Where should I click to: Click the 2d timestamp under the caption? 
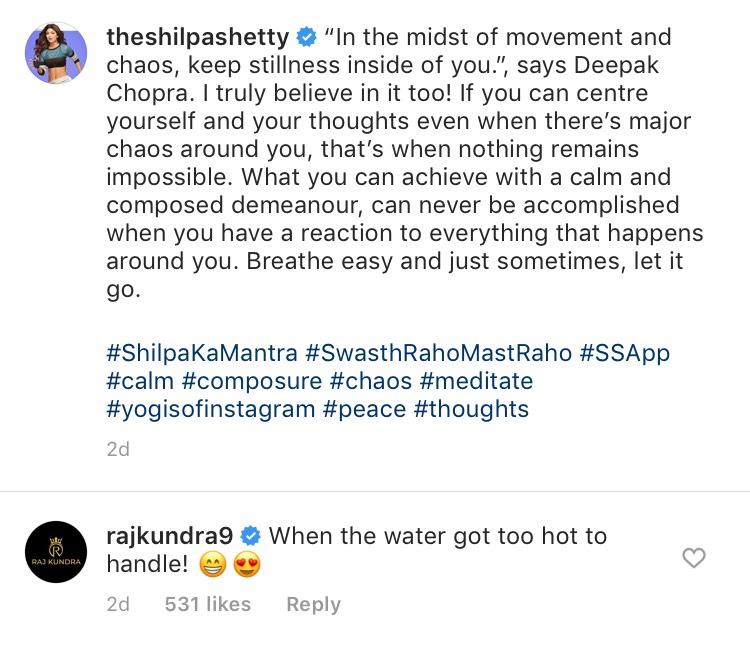click(x=118, y=449)
